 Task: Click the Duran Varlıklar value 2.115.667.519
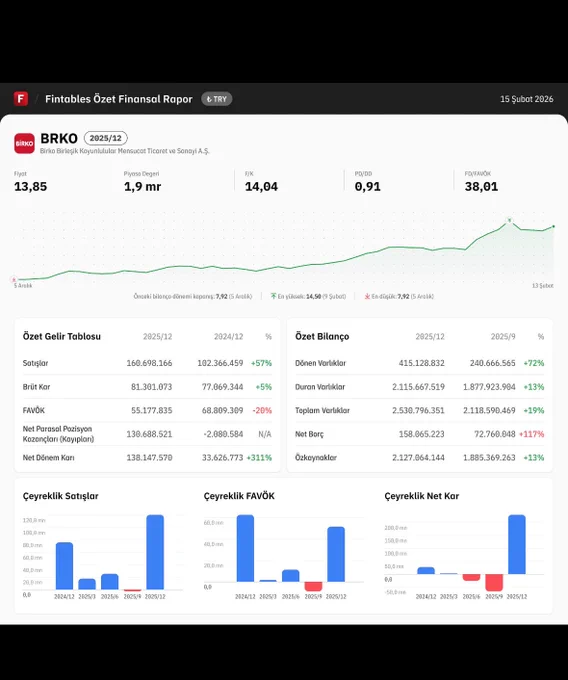418,387
